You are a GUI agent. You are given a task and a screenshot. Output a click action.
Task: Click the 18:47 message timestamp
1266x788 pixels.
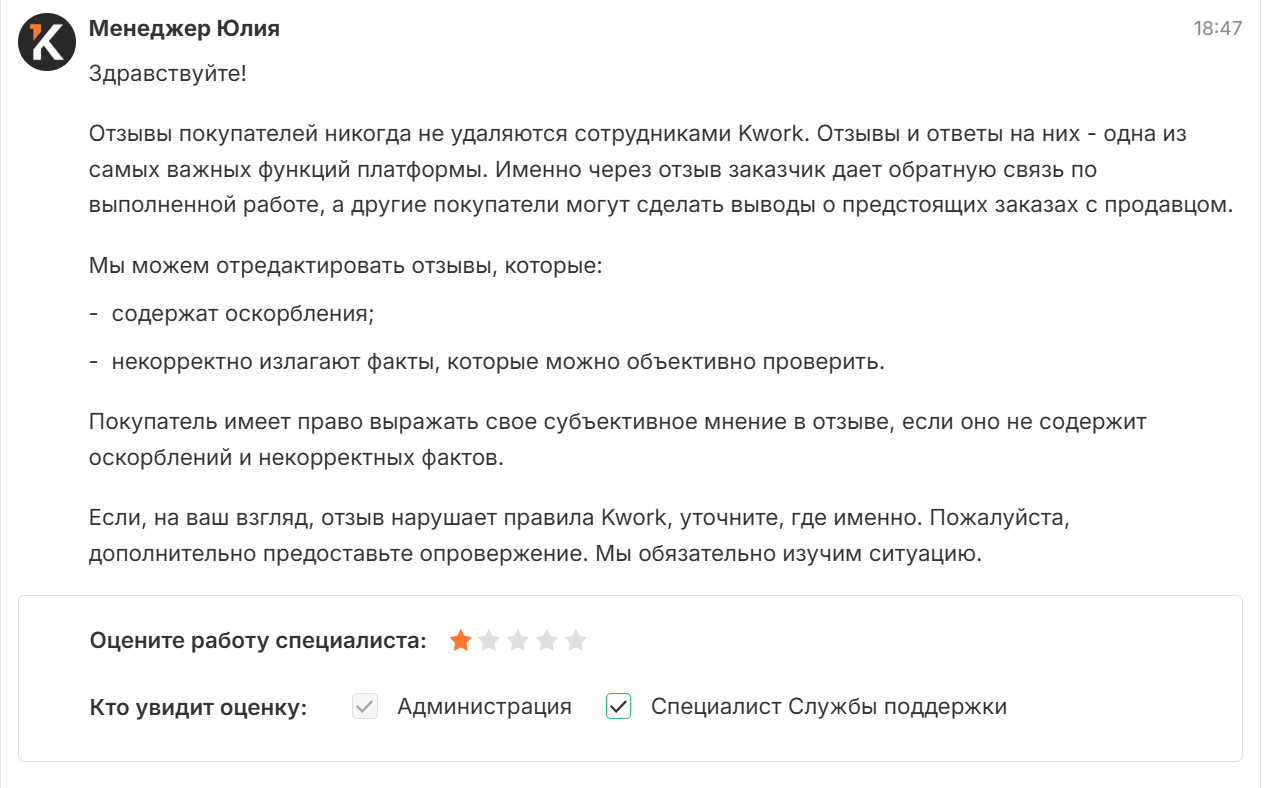click(x=1217, y=29)
